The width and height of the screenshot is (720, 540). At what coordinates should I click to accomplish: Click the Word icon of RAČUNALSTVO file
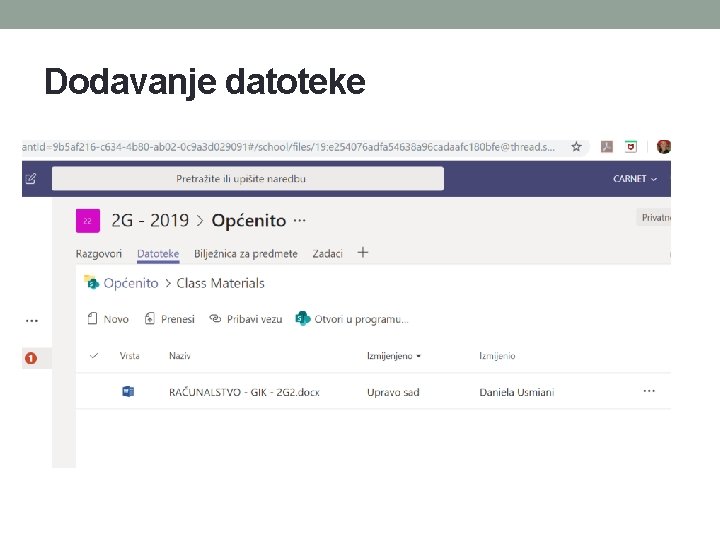point(128,391)
